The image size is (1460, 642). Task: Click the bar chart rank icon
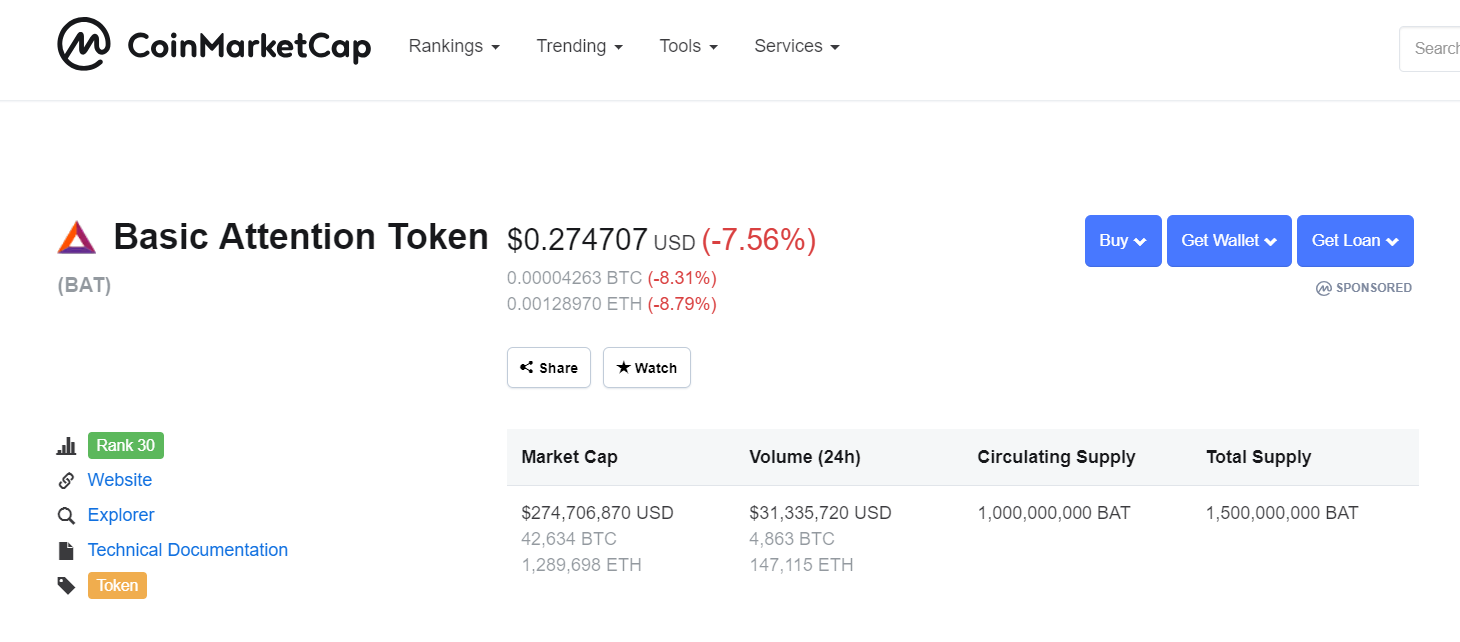coord(67,446)
